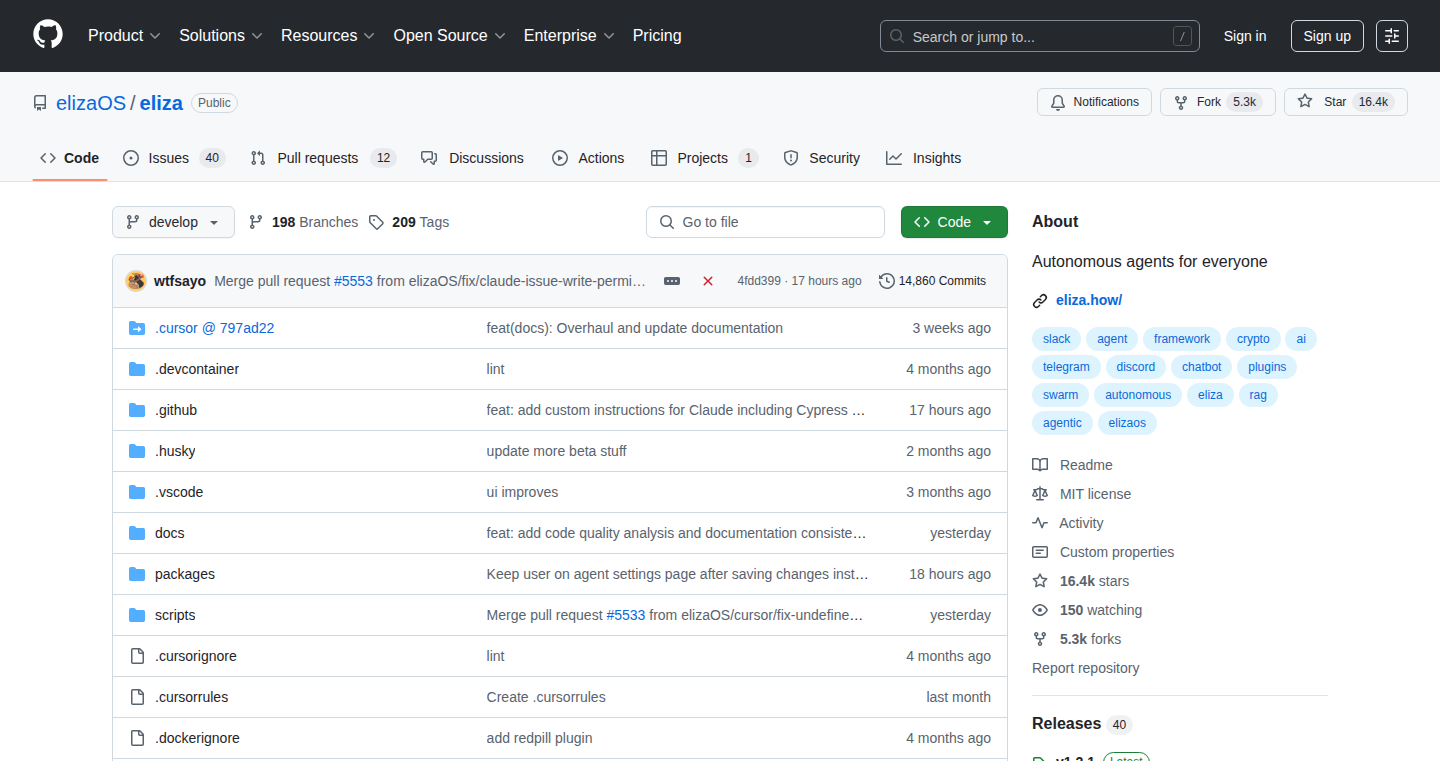Click the Readme book icon
This screenshot has height=761, width=1440.
click(1040, 465)
